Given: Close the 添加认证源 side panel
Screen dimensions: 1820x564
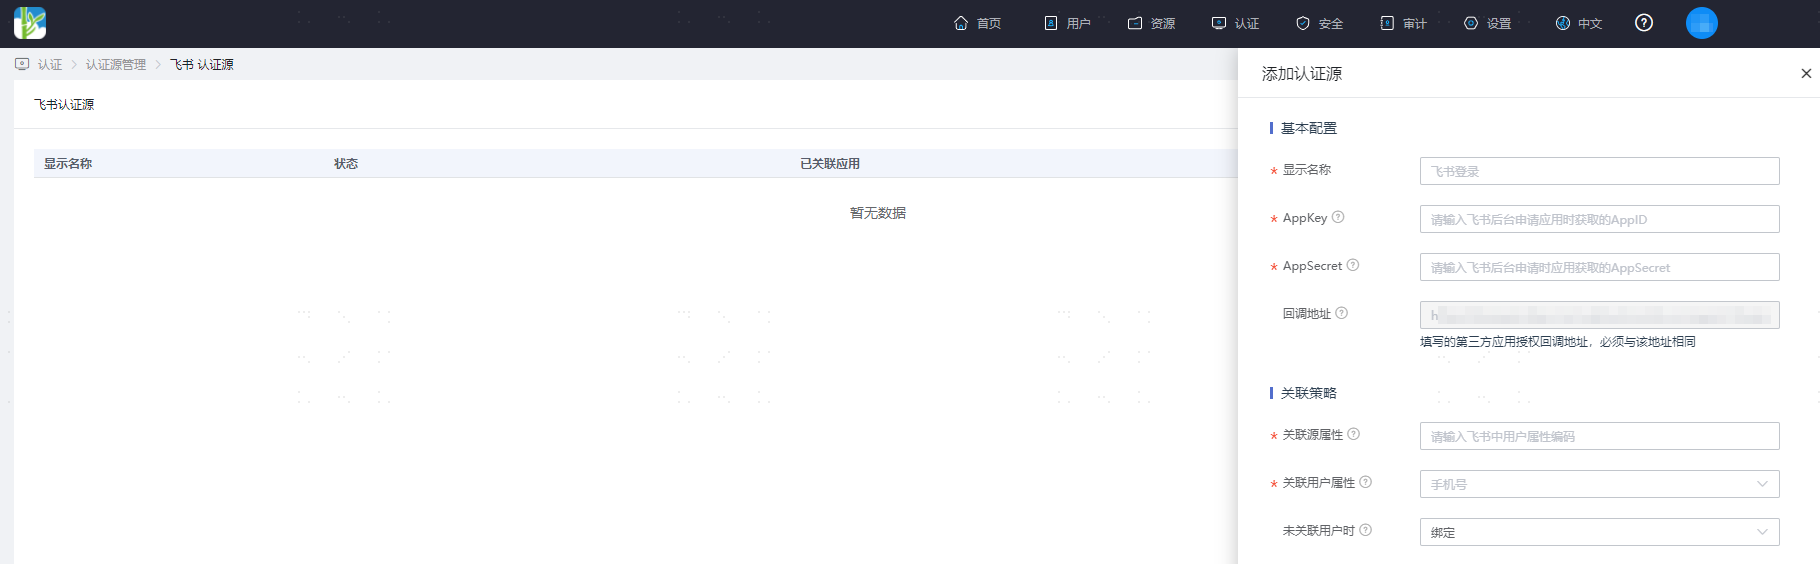Looking at the screenshot, I should [1806, 73].
